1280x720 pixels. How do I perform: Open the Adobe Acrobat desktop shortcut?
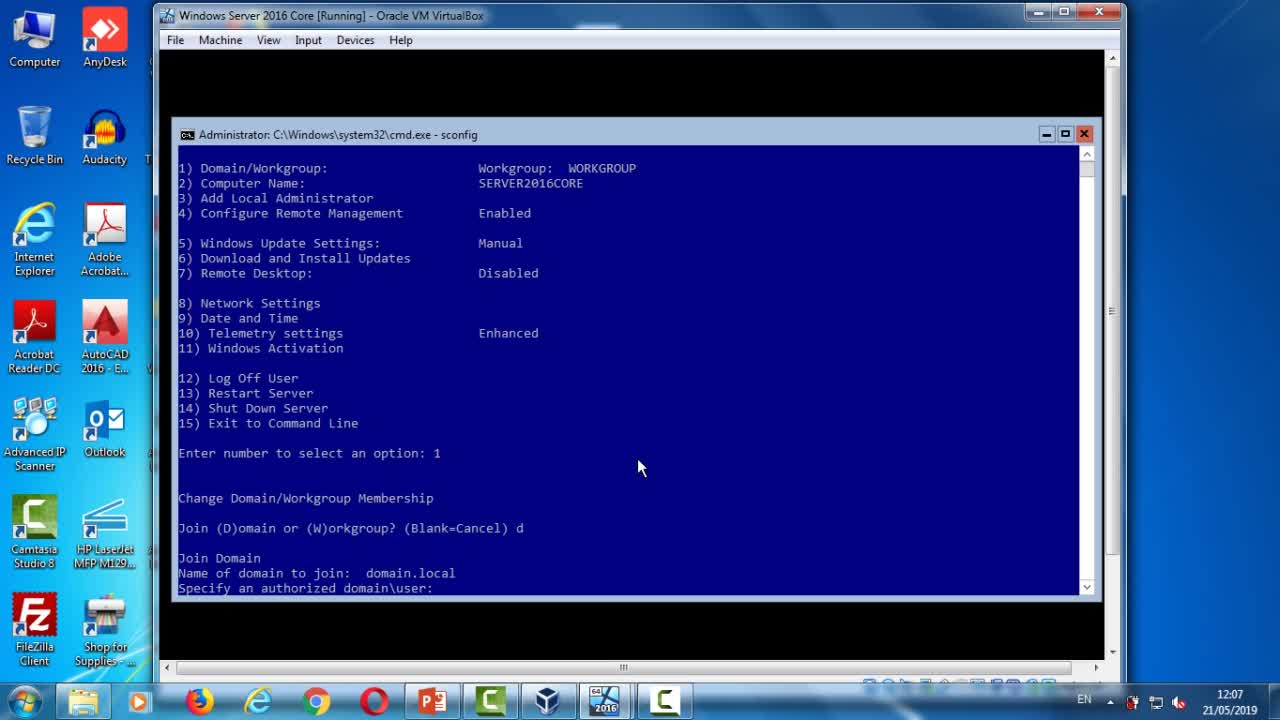[x=105, y=240]
